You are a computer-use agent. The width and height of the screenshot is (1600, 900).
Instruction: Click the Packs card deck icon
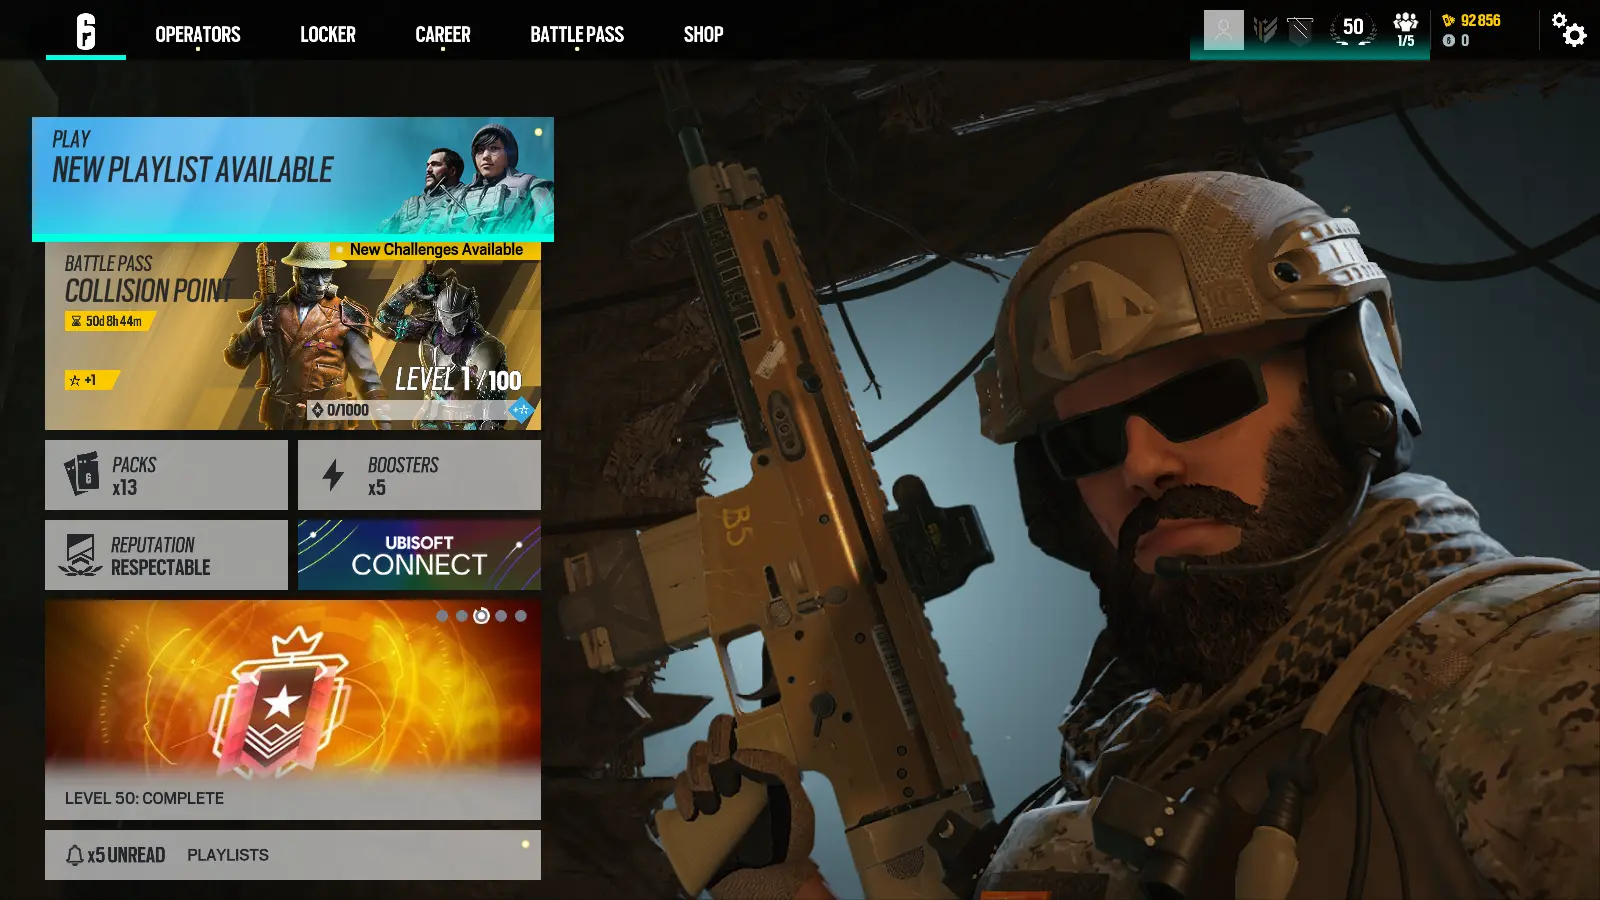(x=82, y=474)
